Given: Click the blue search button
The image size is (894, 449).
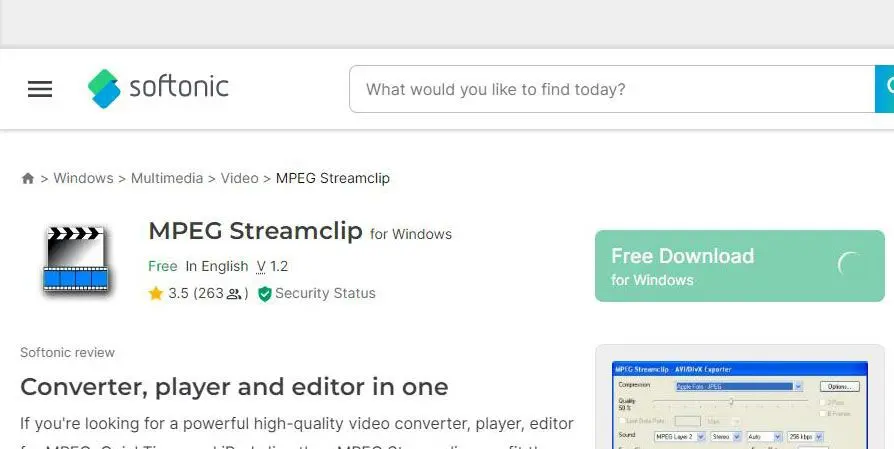Looking at the screenshot, I should tap(884, 89).
